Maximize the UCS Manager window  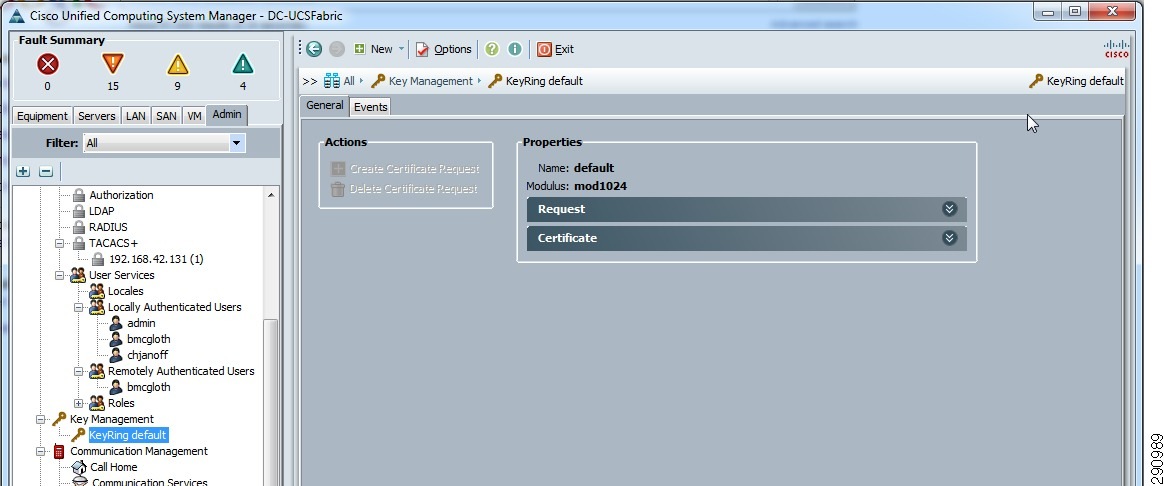coord(1074,13)
